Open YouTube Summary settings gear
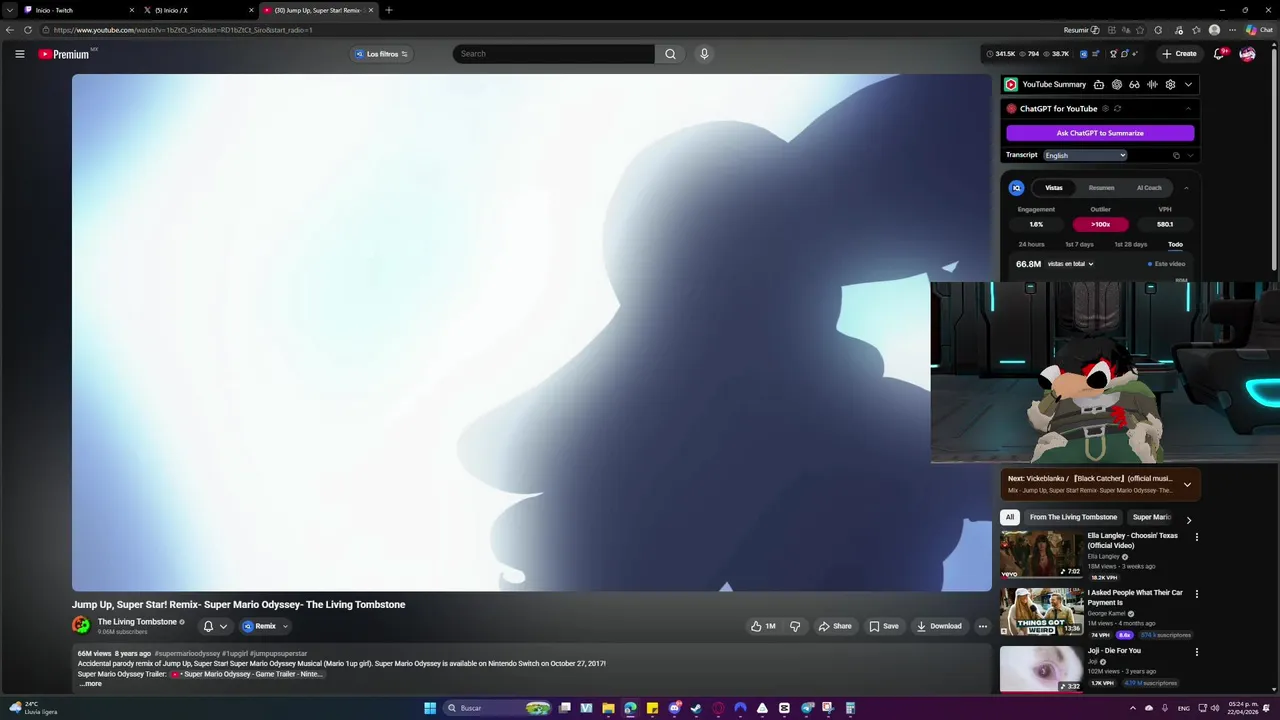This screenshot has width=1280, height=720. 1170,85
